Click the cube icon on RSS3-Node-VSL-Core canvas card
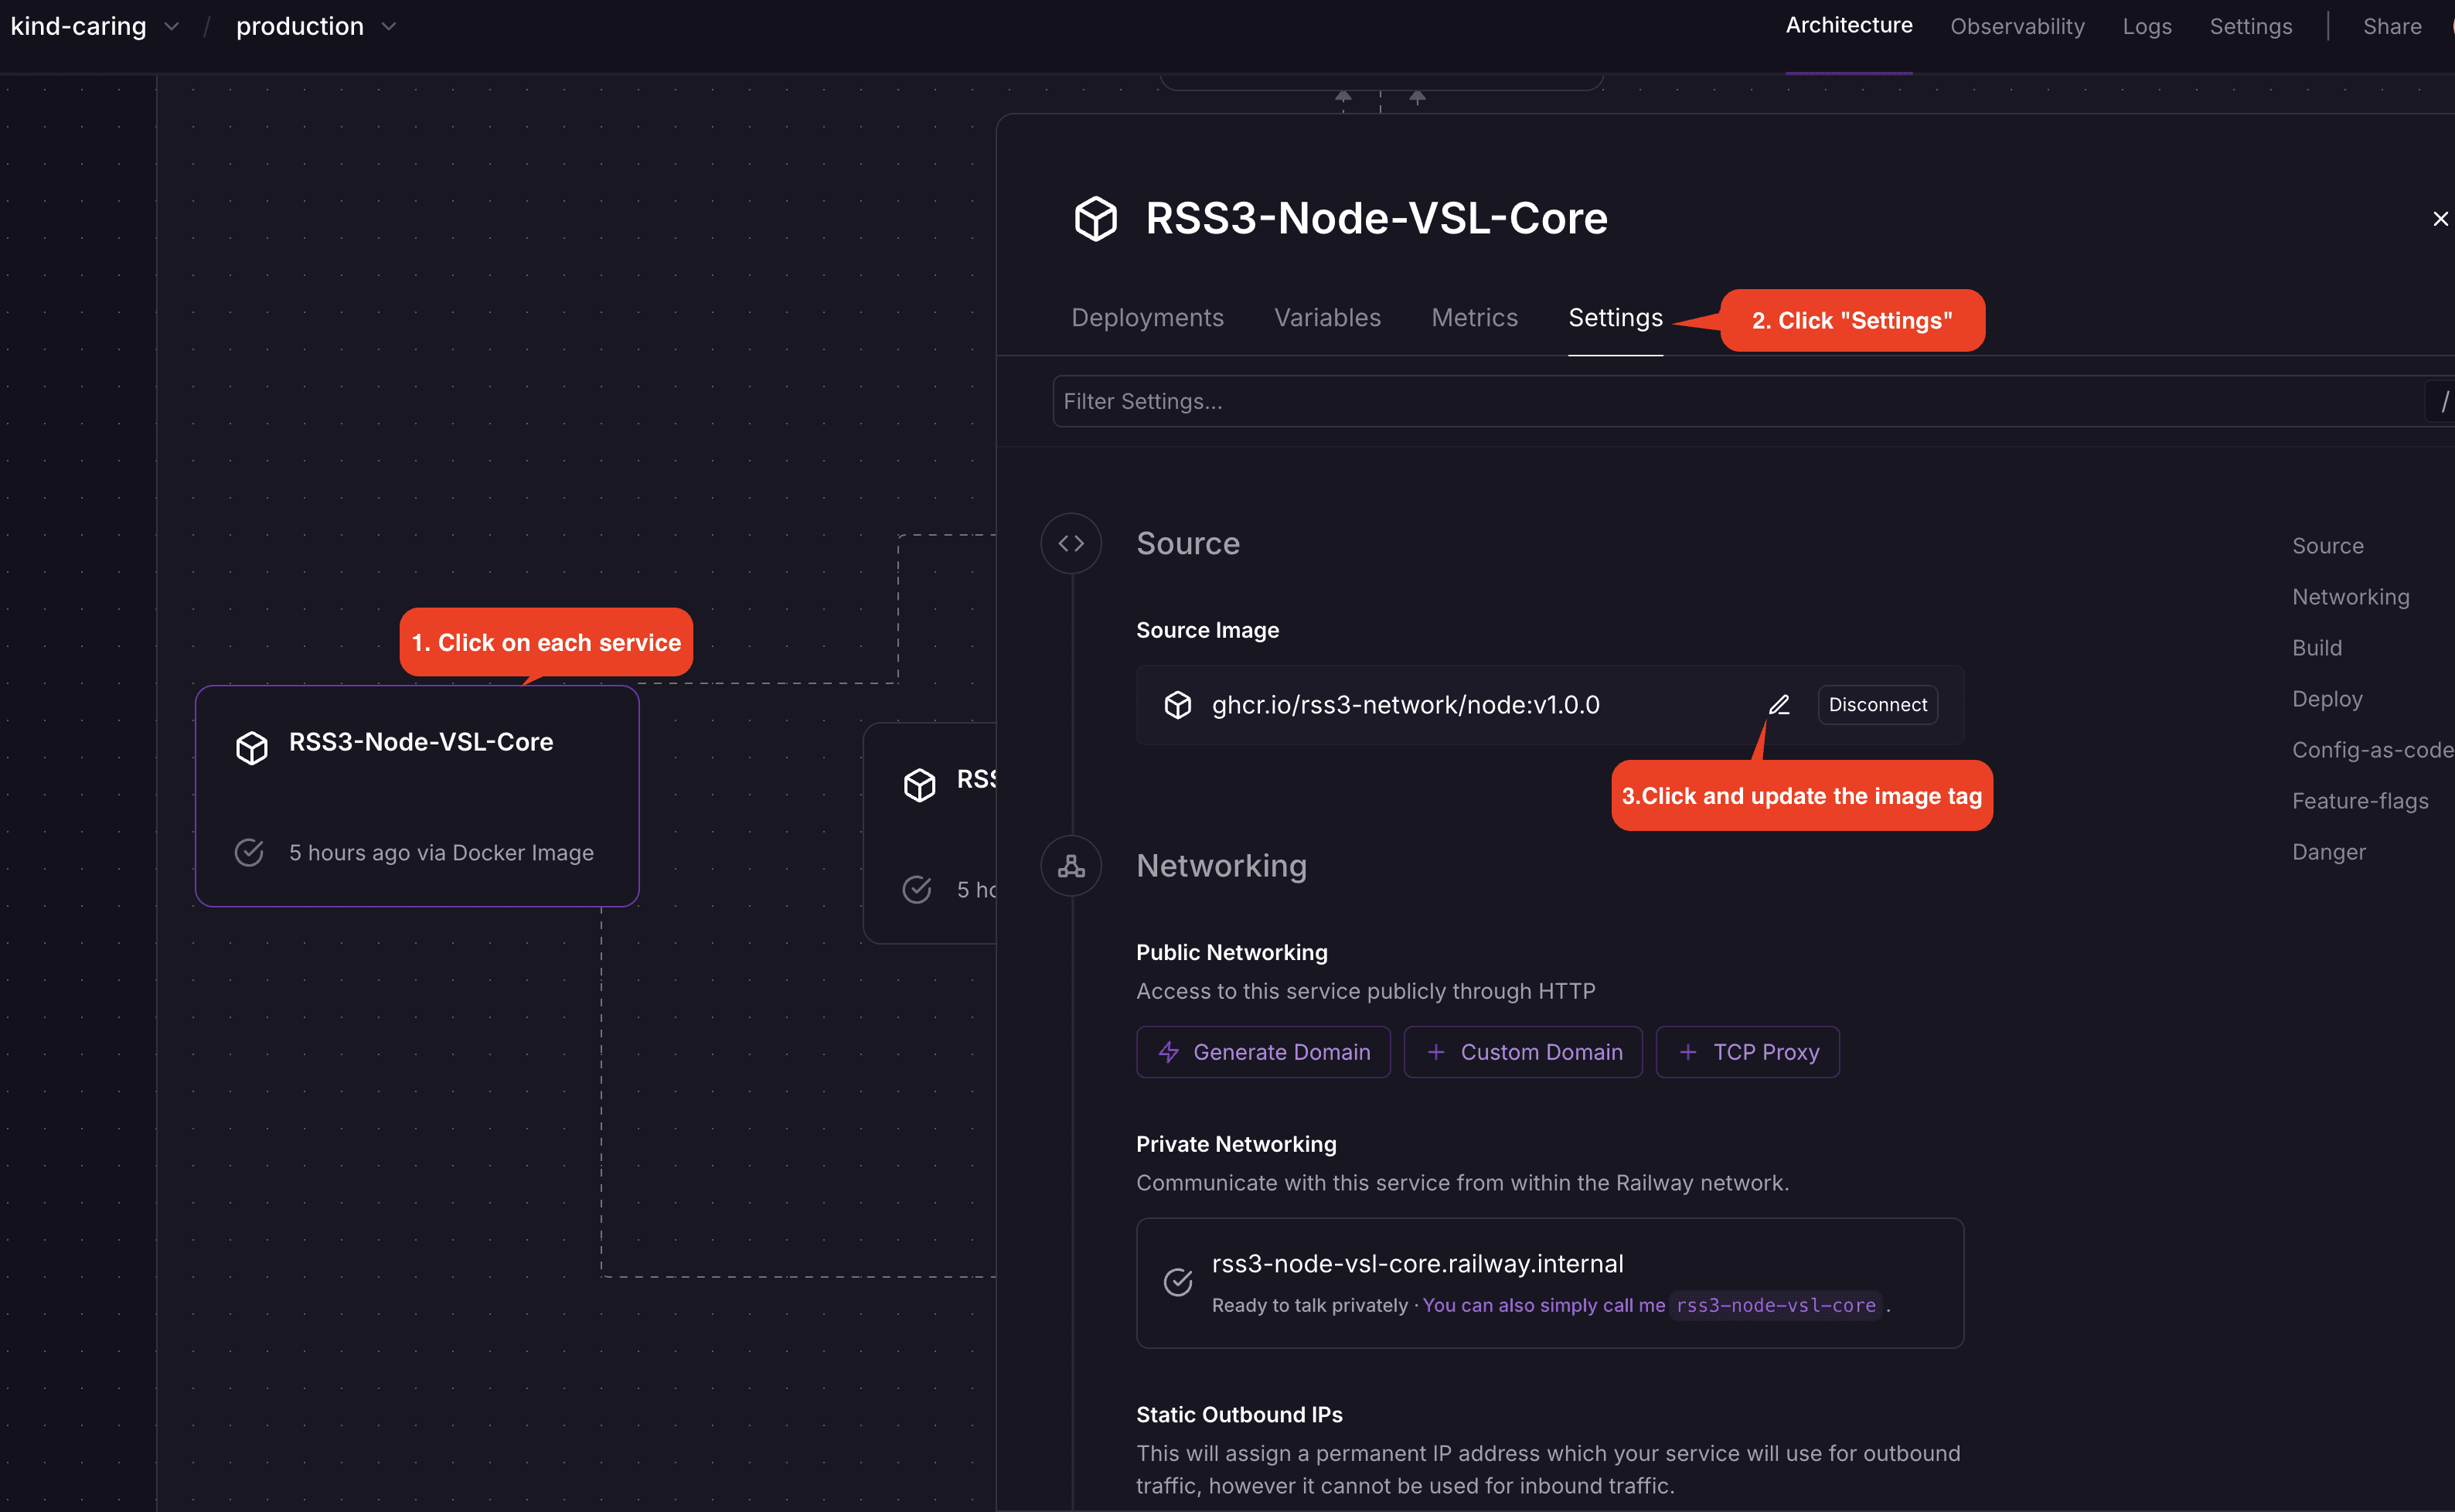The width and height of the screenshot is (2455, 1512). [x=252, y=747]
